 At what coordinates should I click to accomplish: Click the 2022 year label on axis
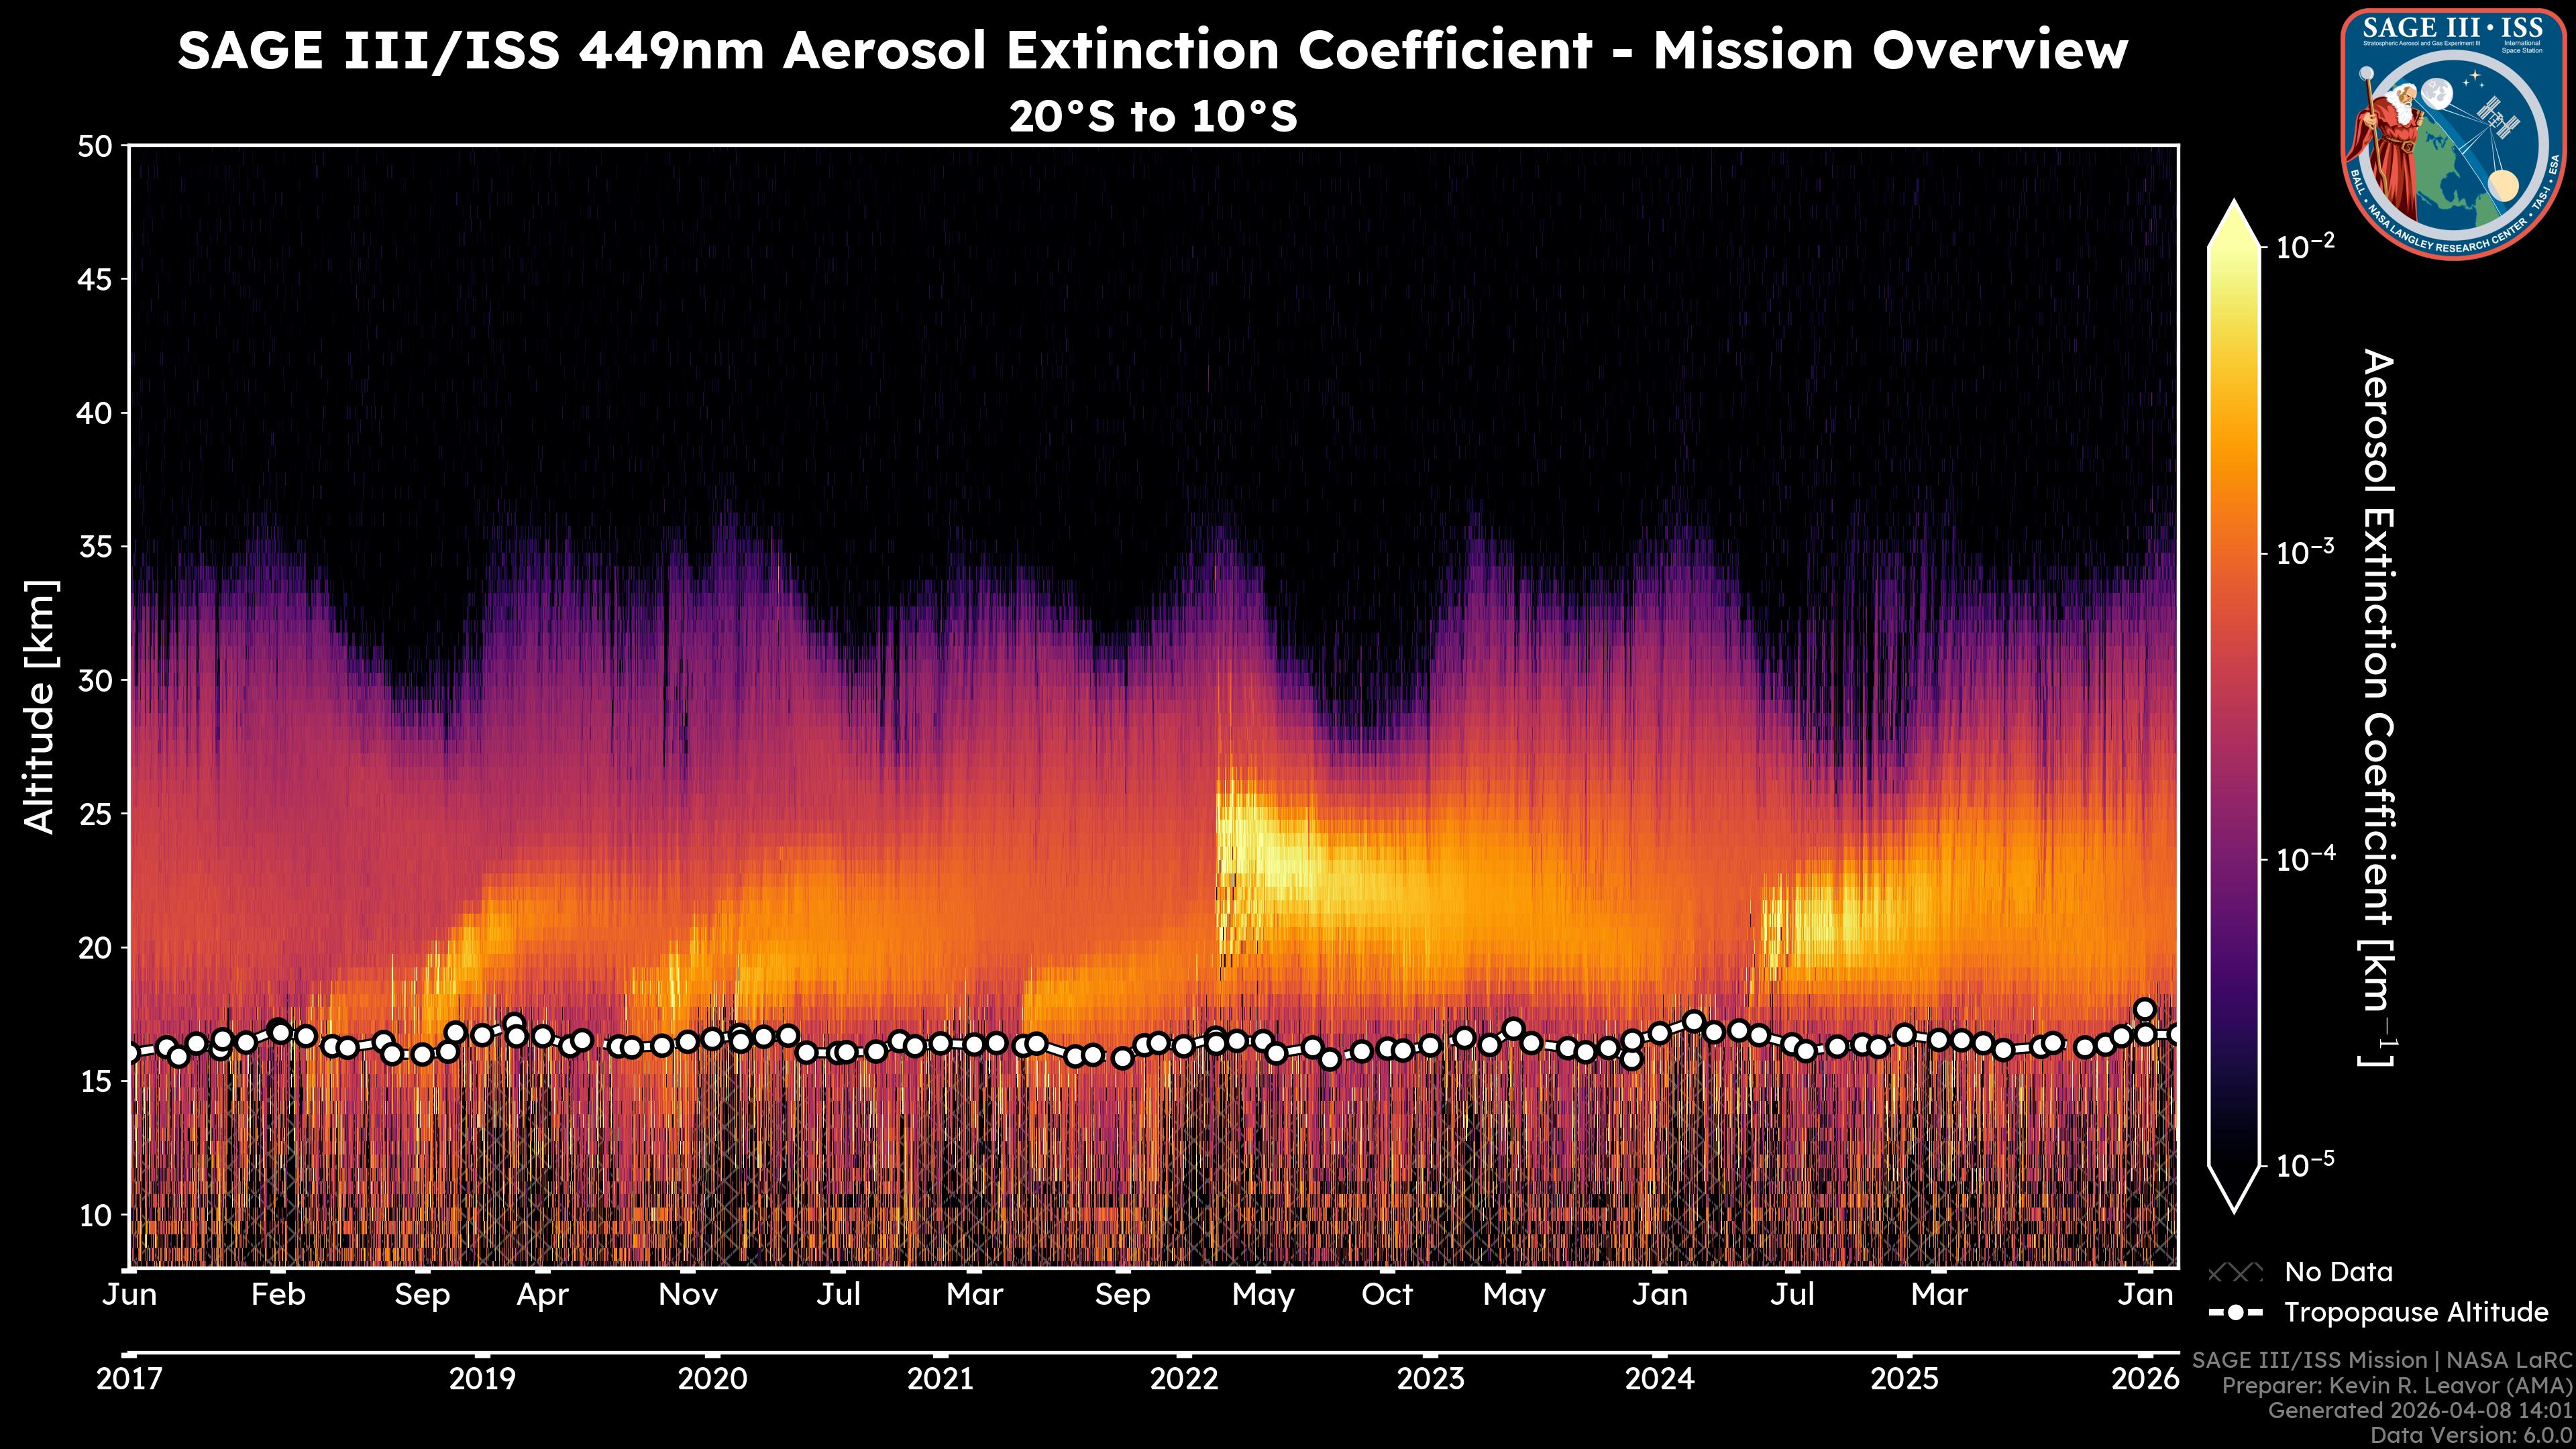pos(1184,1379)
